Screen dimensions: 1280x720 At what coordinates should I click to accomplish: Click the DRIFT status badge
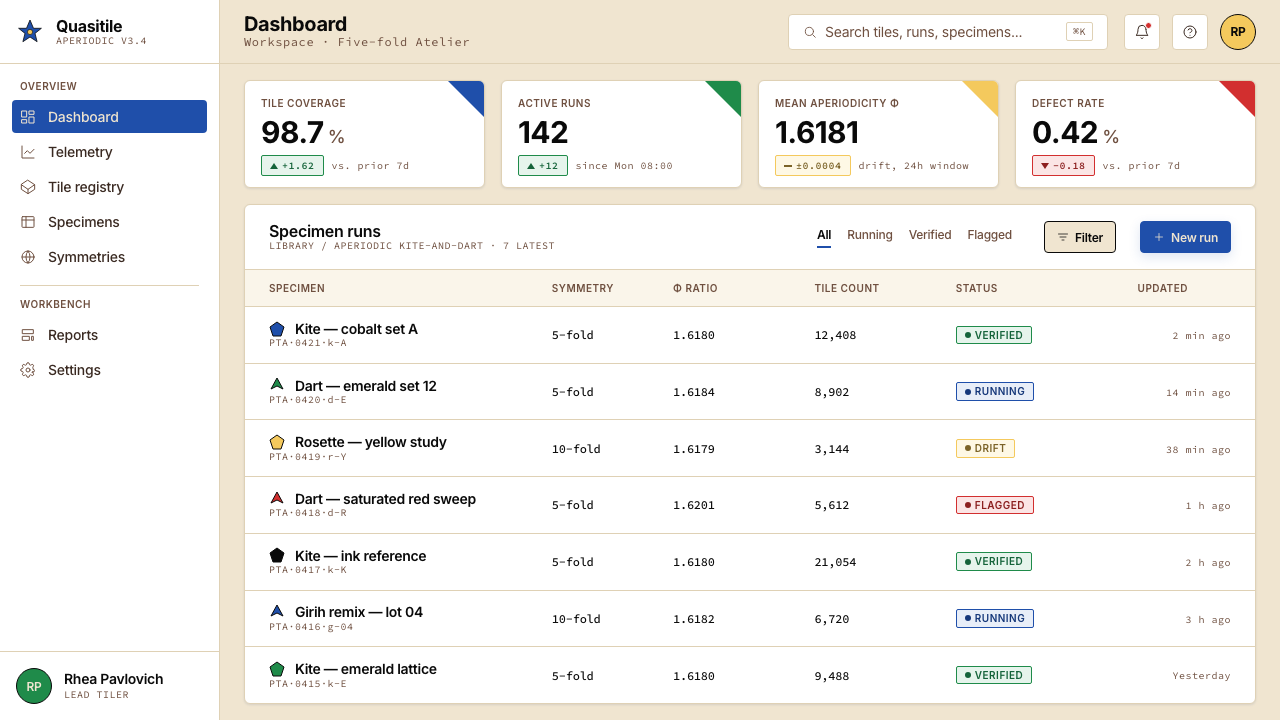[985, 448]
